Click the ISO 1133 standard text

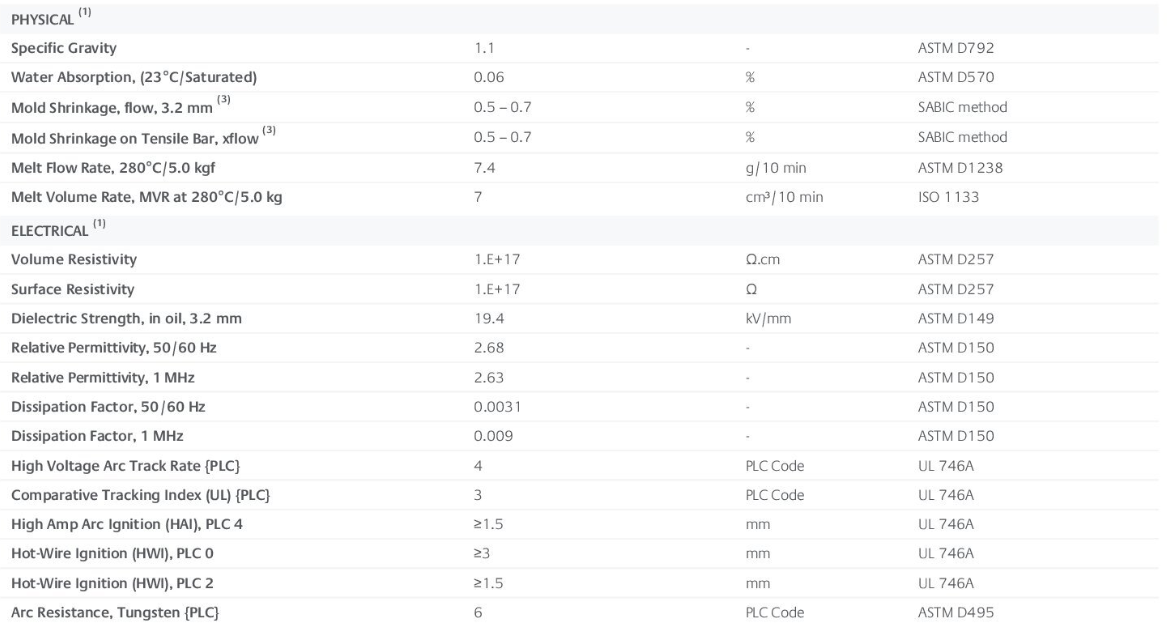[949, 197]
